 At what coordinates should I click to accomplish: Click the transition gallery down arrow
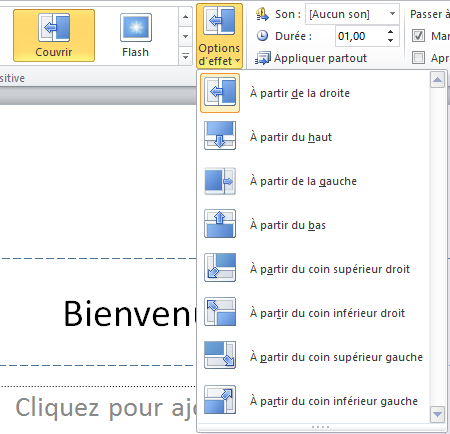coord(185,36)
